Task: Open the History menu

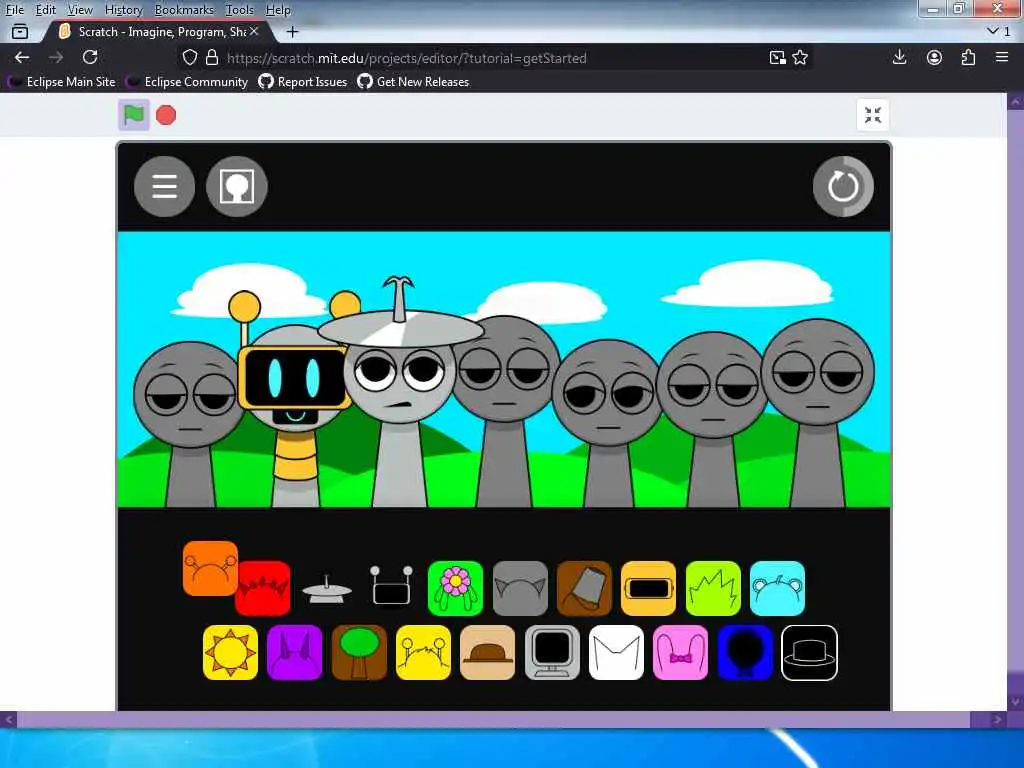Action: [x=123, y=10]
